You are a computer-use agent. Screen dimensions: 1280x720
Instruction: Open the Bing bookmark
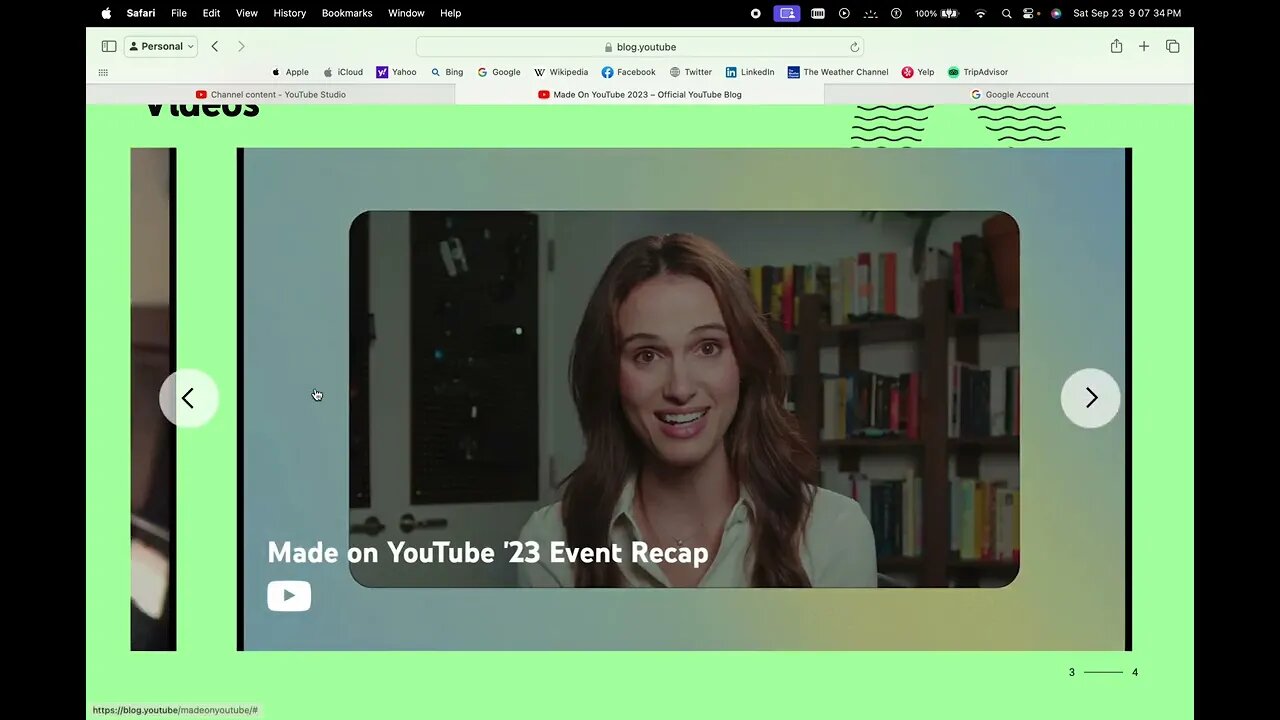coord(447,72)
